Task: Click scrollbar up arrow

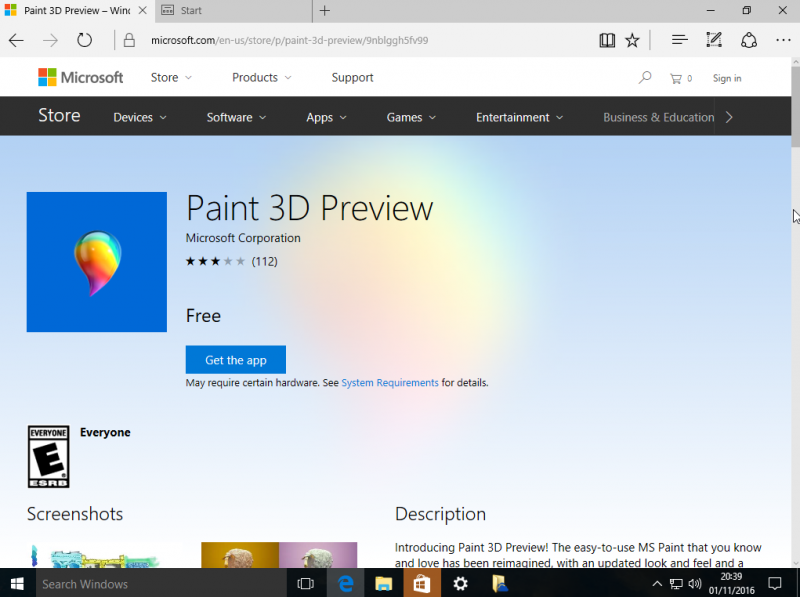Action: pos(795,62)
